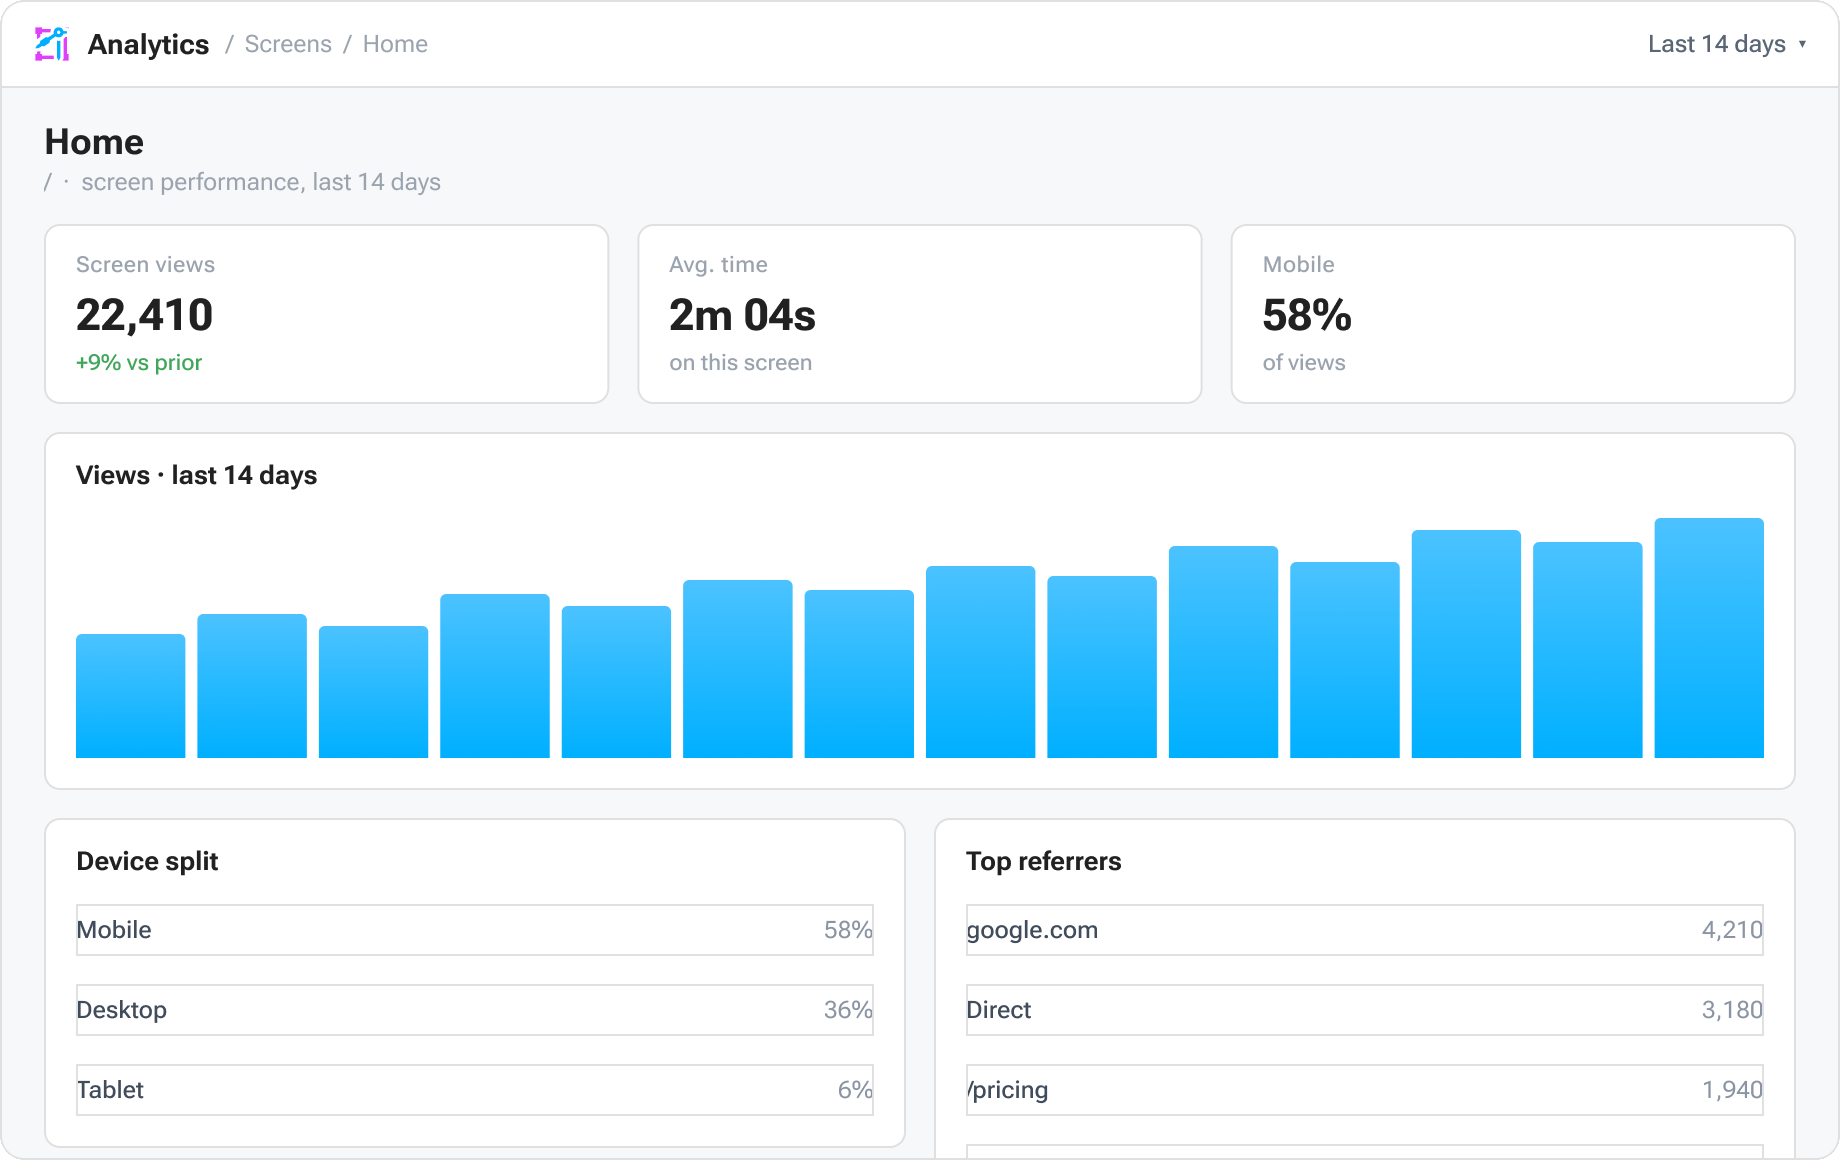Click the Home page title
Viewport: 1840px width, 1160px height.
pyautogui.click(x=94, y=142)
